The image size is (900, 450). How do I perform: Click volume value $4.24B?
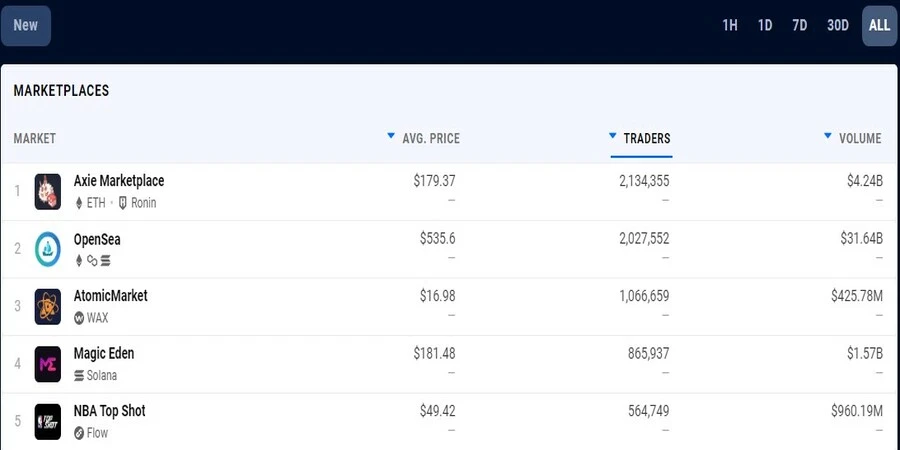(865, 181)
